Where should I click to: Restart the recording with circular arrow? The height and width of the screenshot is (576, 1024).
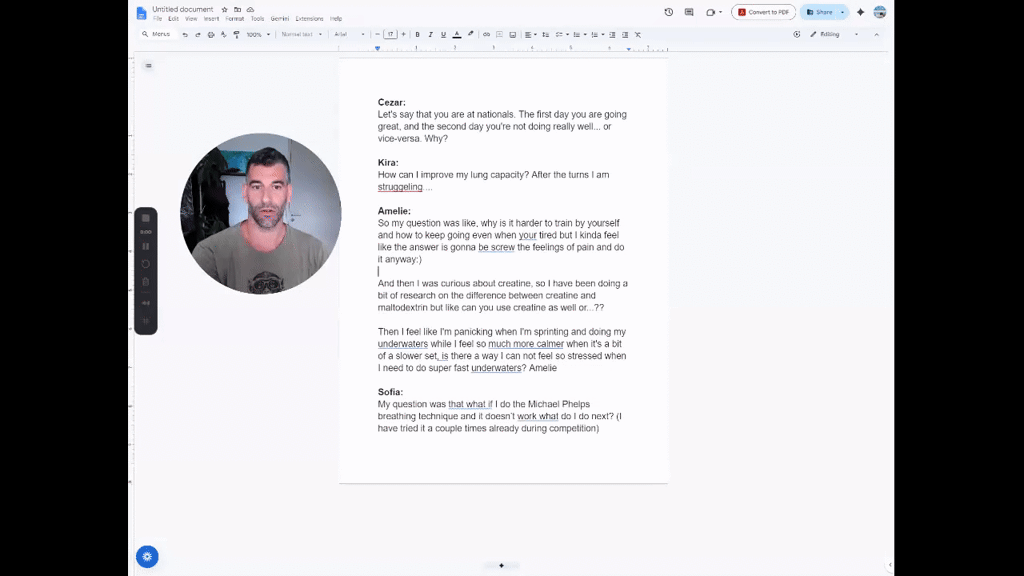pos(146,264)
